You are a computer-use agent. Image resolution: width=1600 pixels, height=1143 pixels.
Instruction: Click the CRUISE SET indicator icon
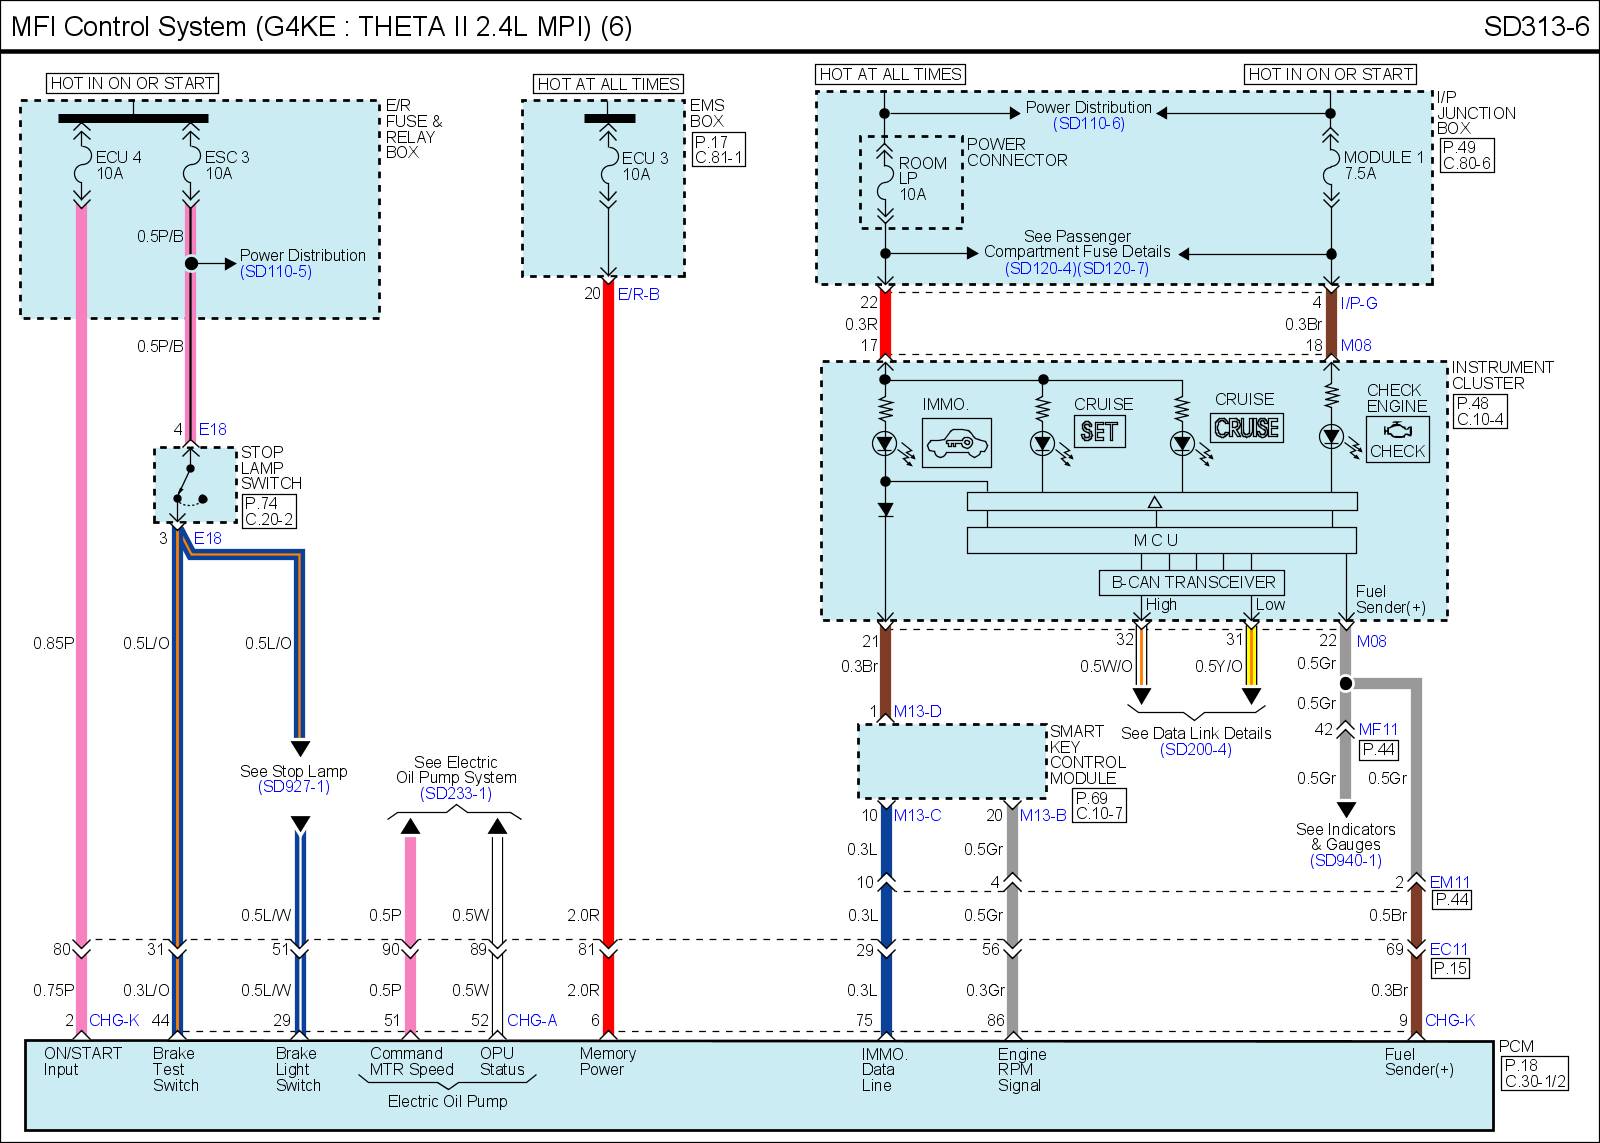(x=1099, y=431)
